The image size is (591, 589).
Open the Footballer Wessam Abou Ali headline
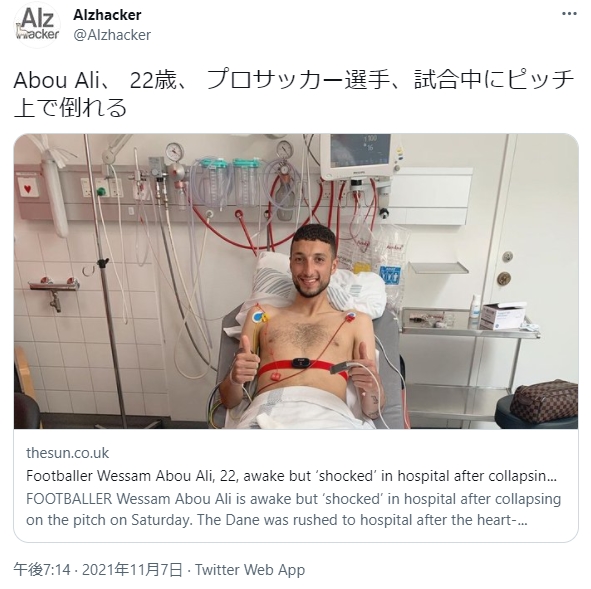[x=291, y=476]
